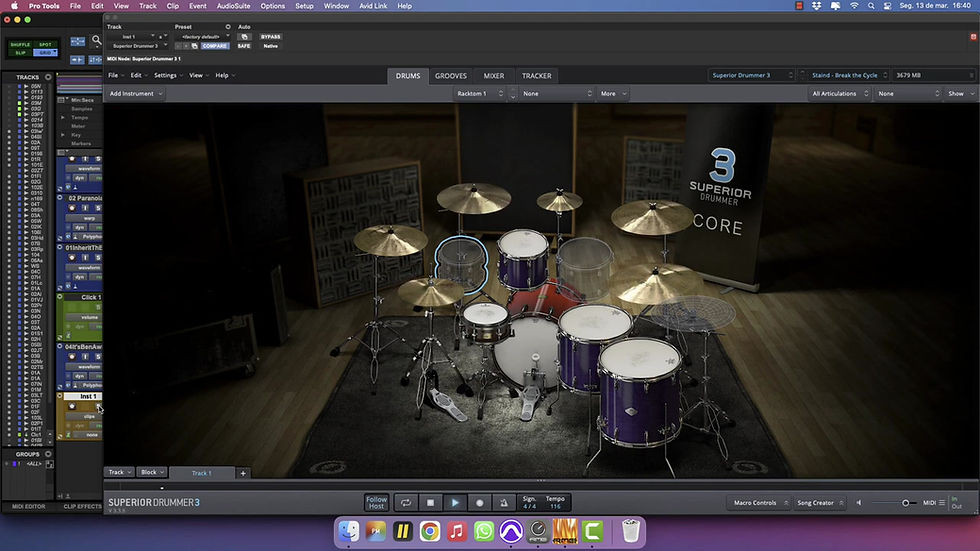The image size is (980, 551).
Task: Toggle the metronome icon in the transport
Action: [504, 502]
